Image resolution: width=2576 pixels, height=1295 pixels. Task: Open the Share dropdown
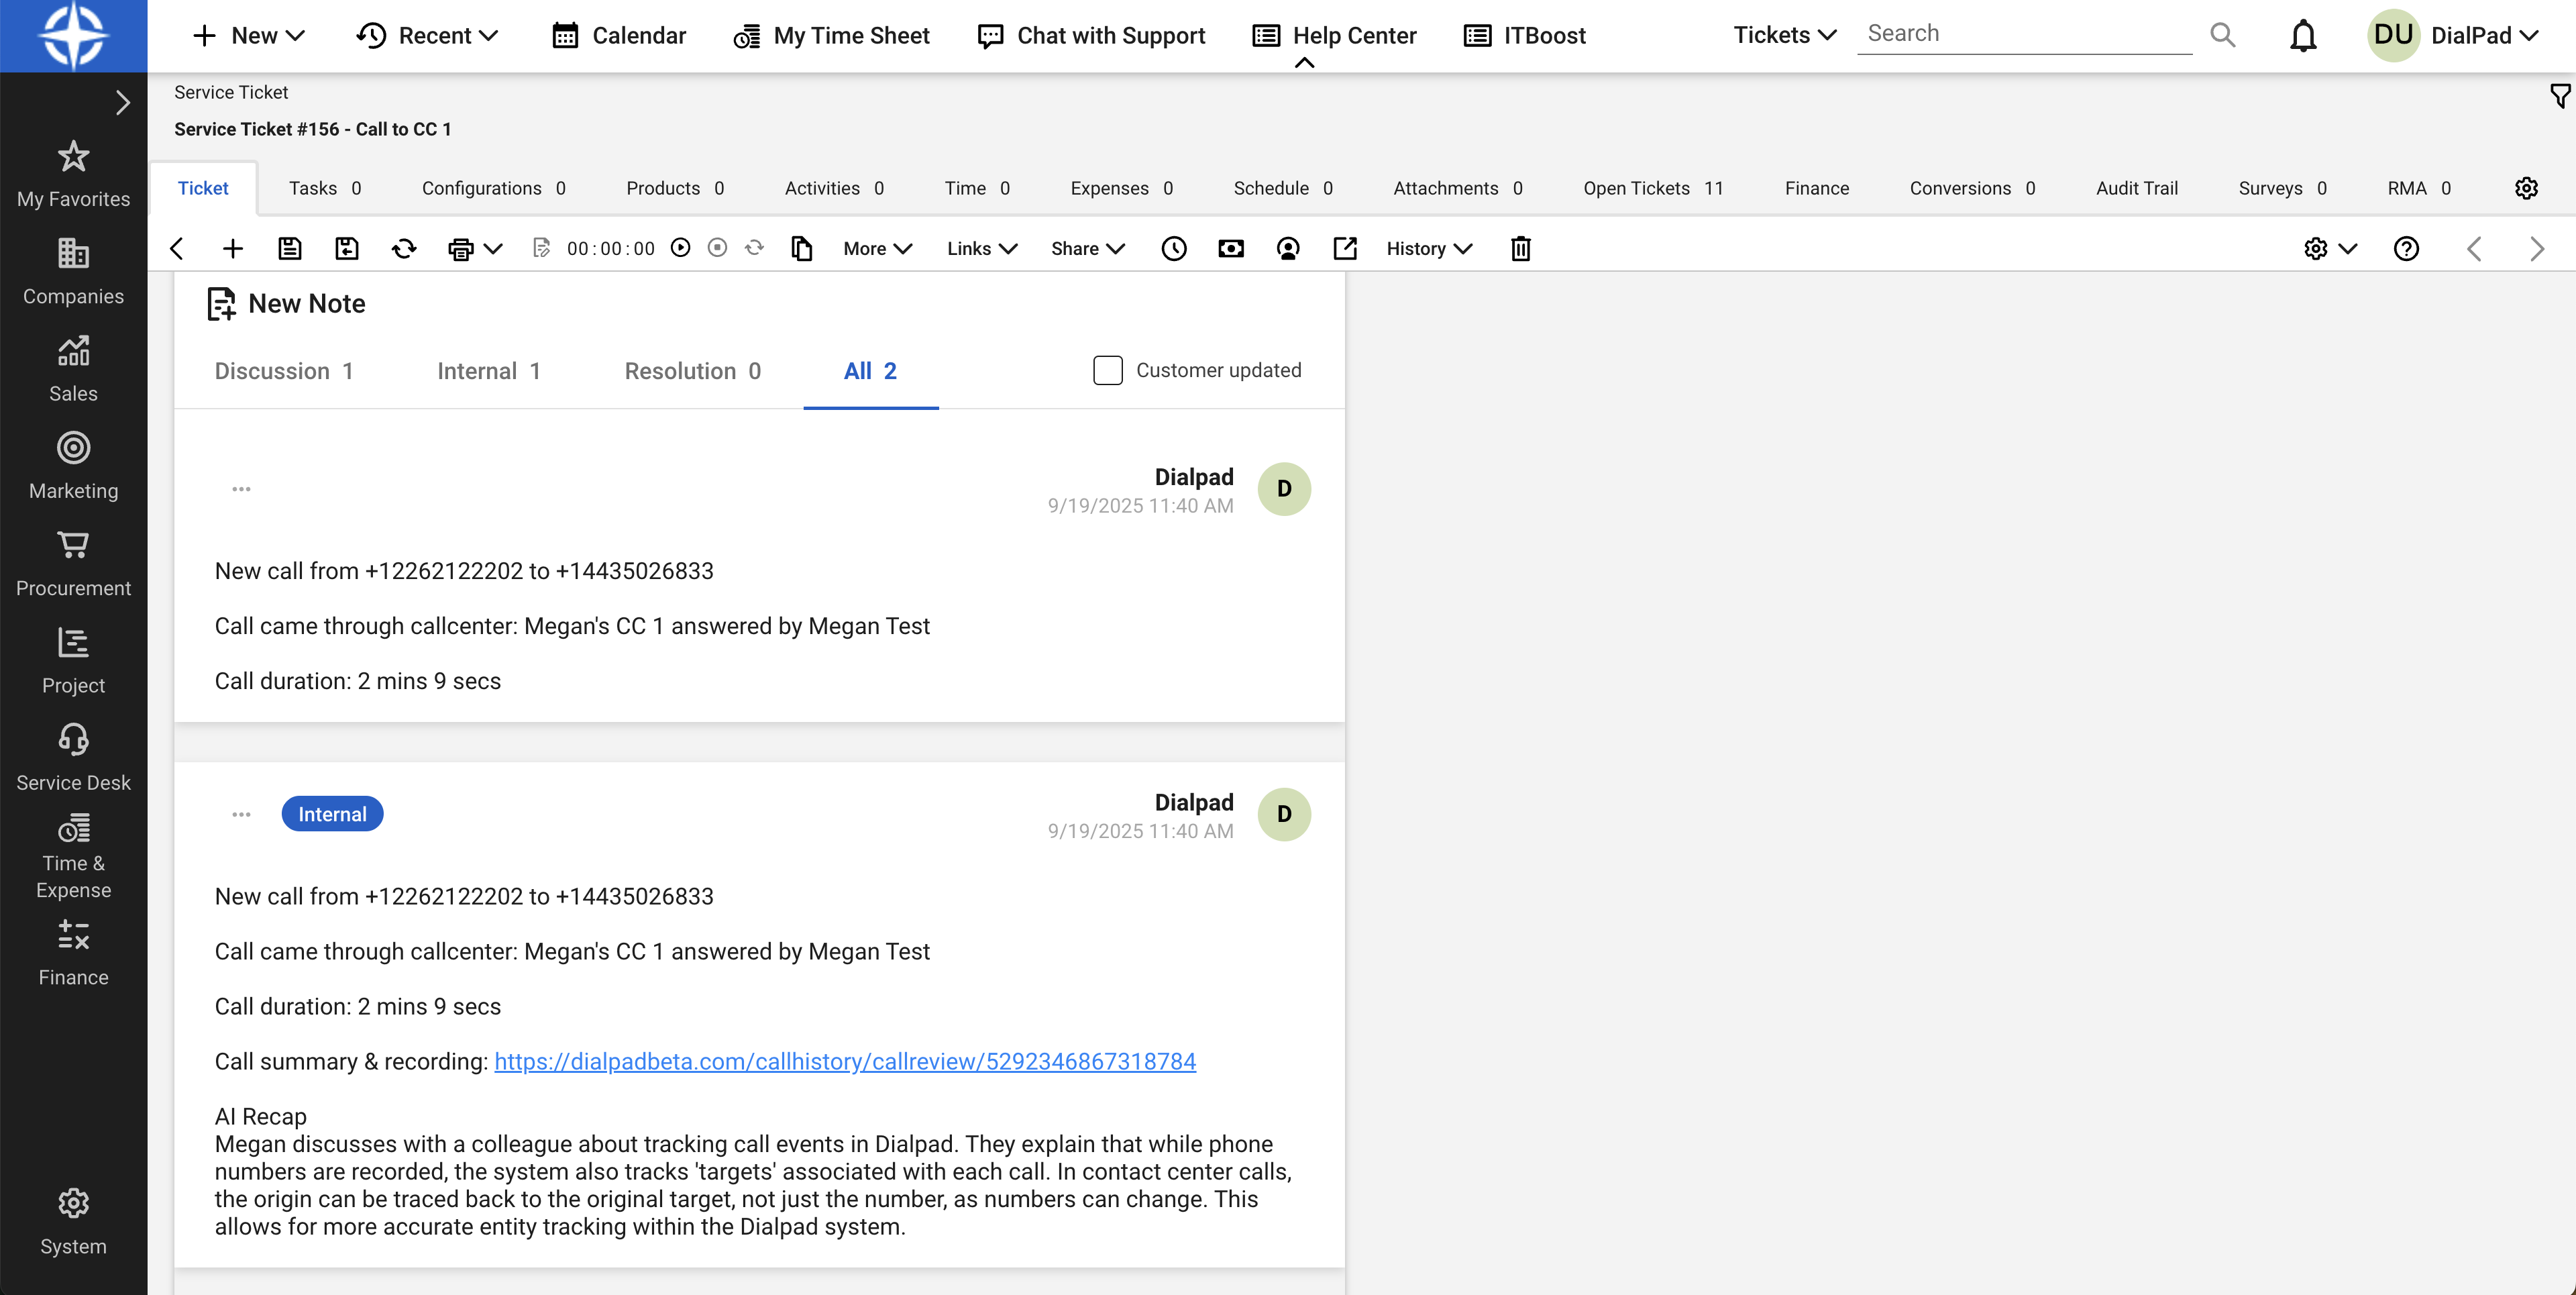tap(1088, 248)
